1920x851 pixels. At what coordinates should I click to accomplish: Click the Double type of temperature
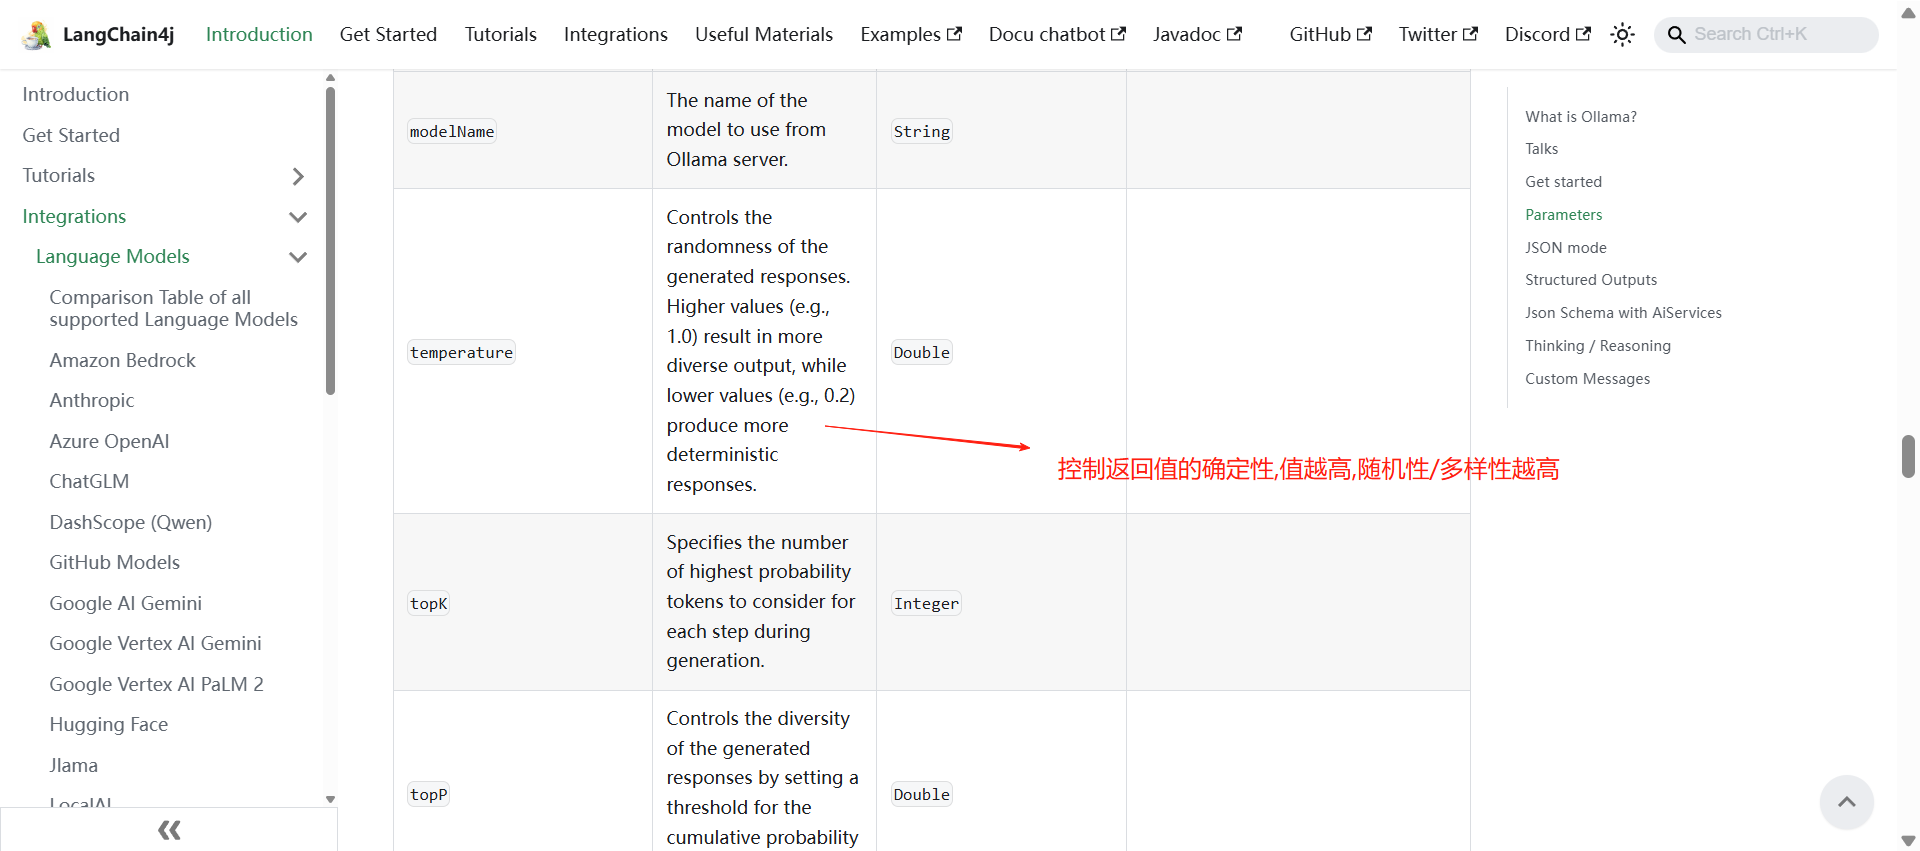coord(922,353)
